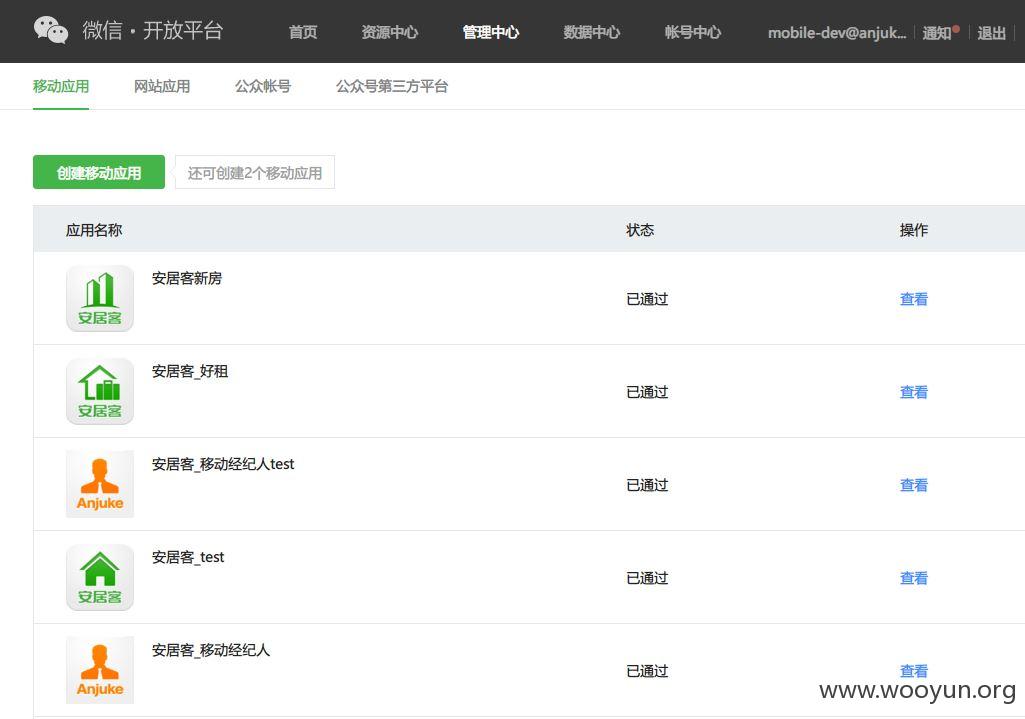The image size is (1025, 719).
Task: Select the 移动应用 tab
Action: pyautogui.click(x=61, y=86)
